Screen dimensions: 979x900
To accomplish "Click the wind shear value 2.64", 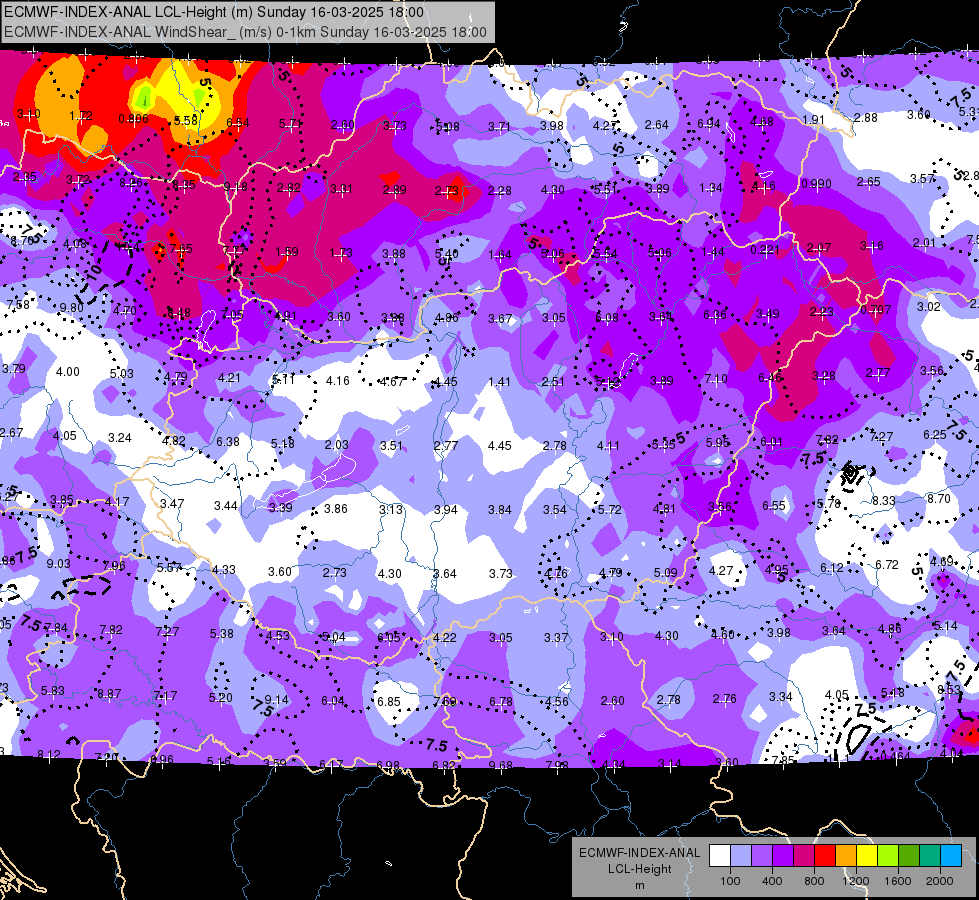I will pyautogui.click(x=656, y=124).
